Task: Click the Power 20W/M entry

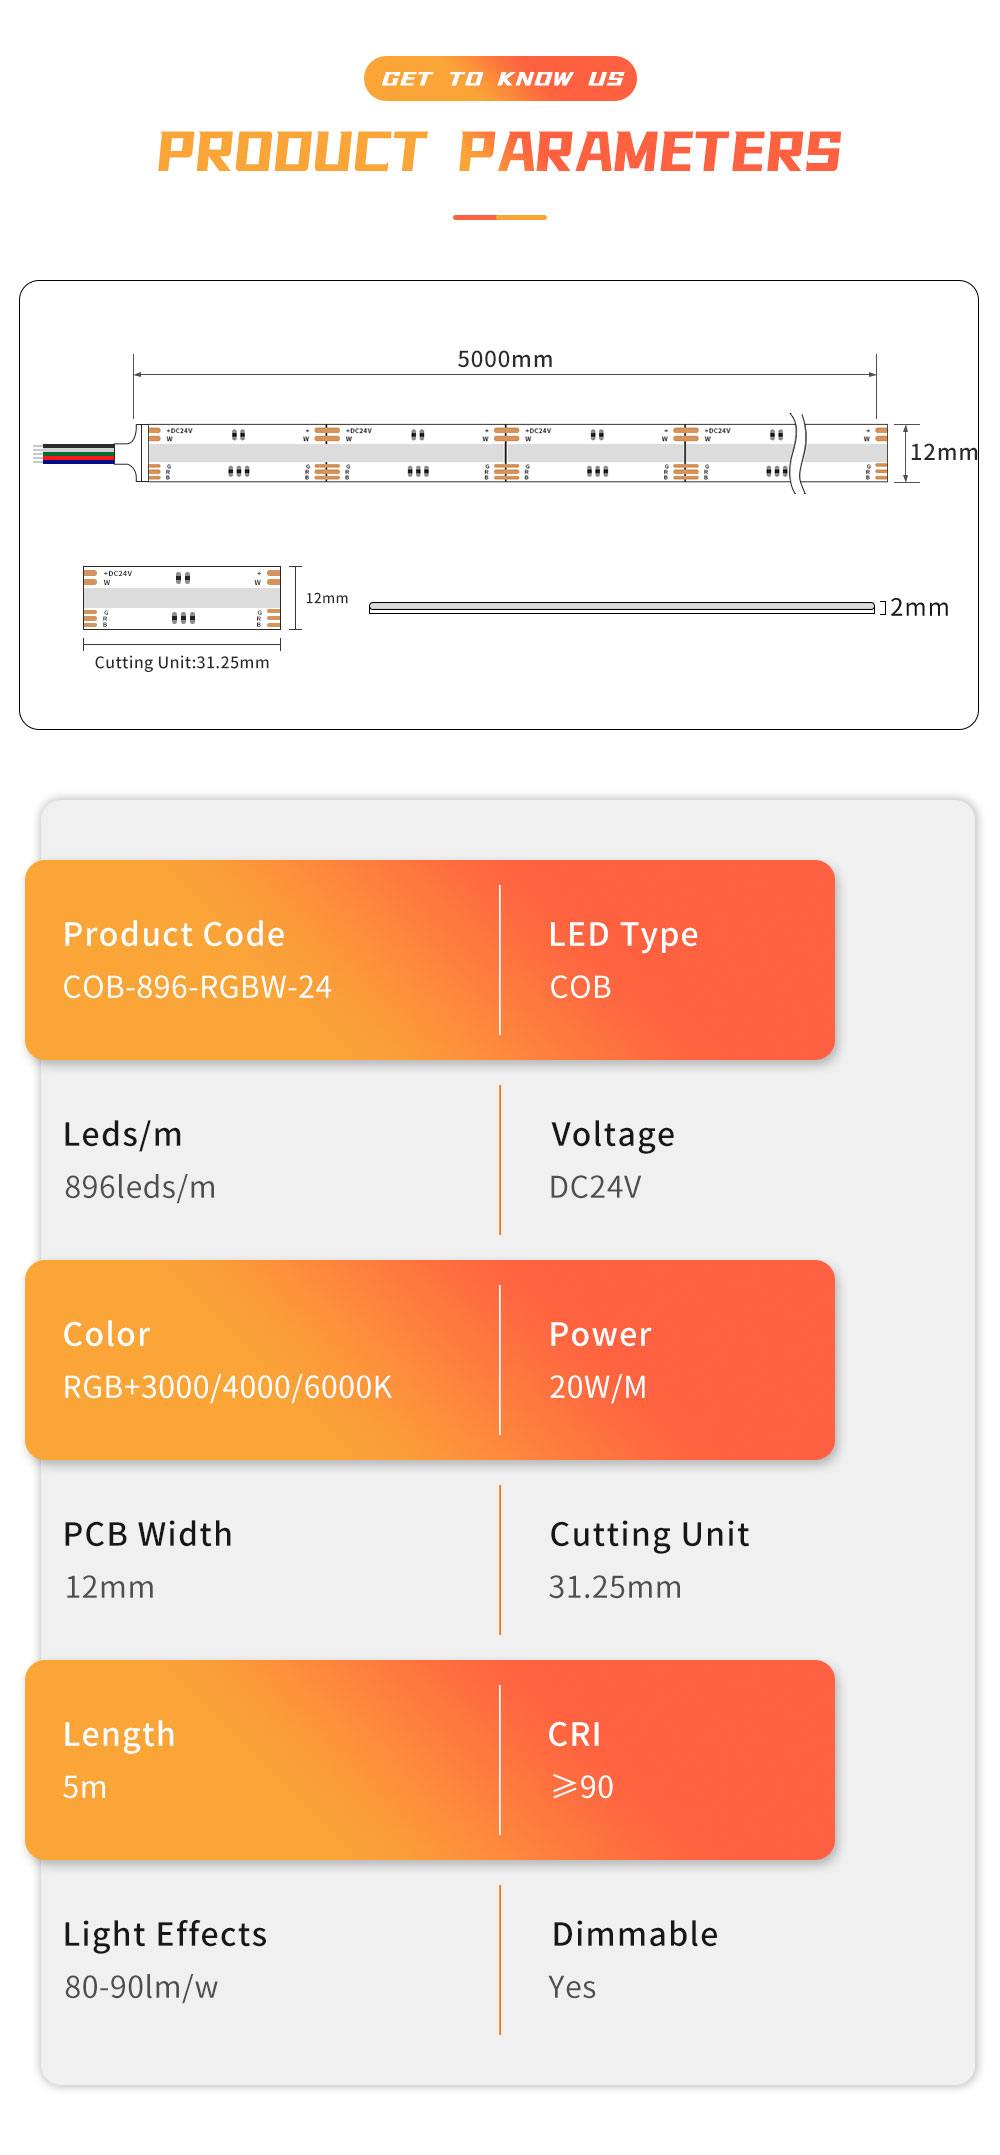Action: click(x=600, y=1360)
